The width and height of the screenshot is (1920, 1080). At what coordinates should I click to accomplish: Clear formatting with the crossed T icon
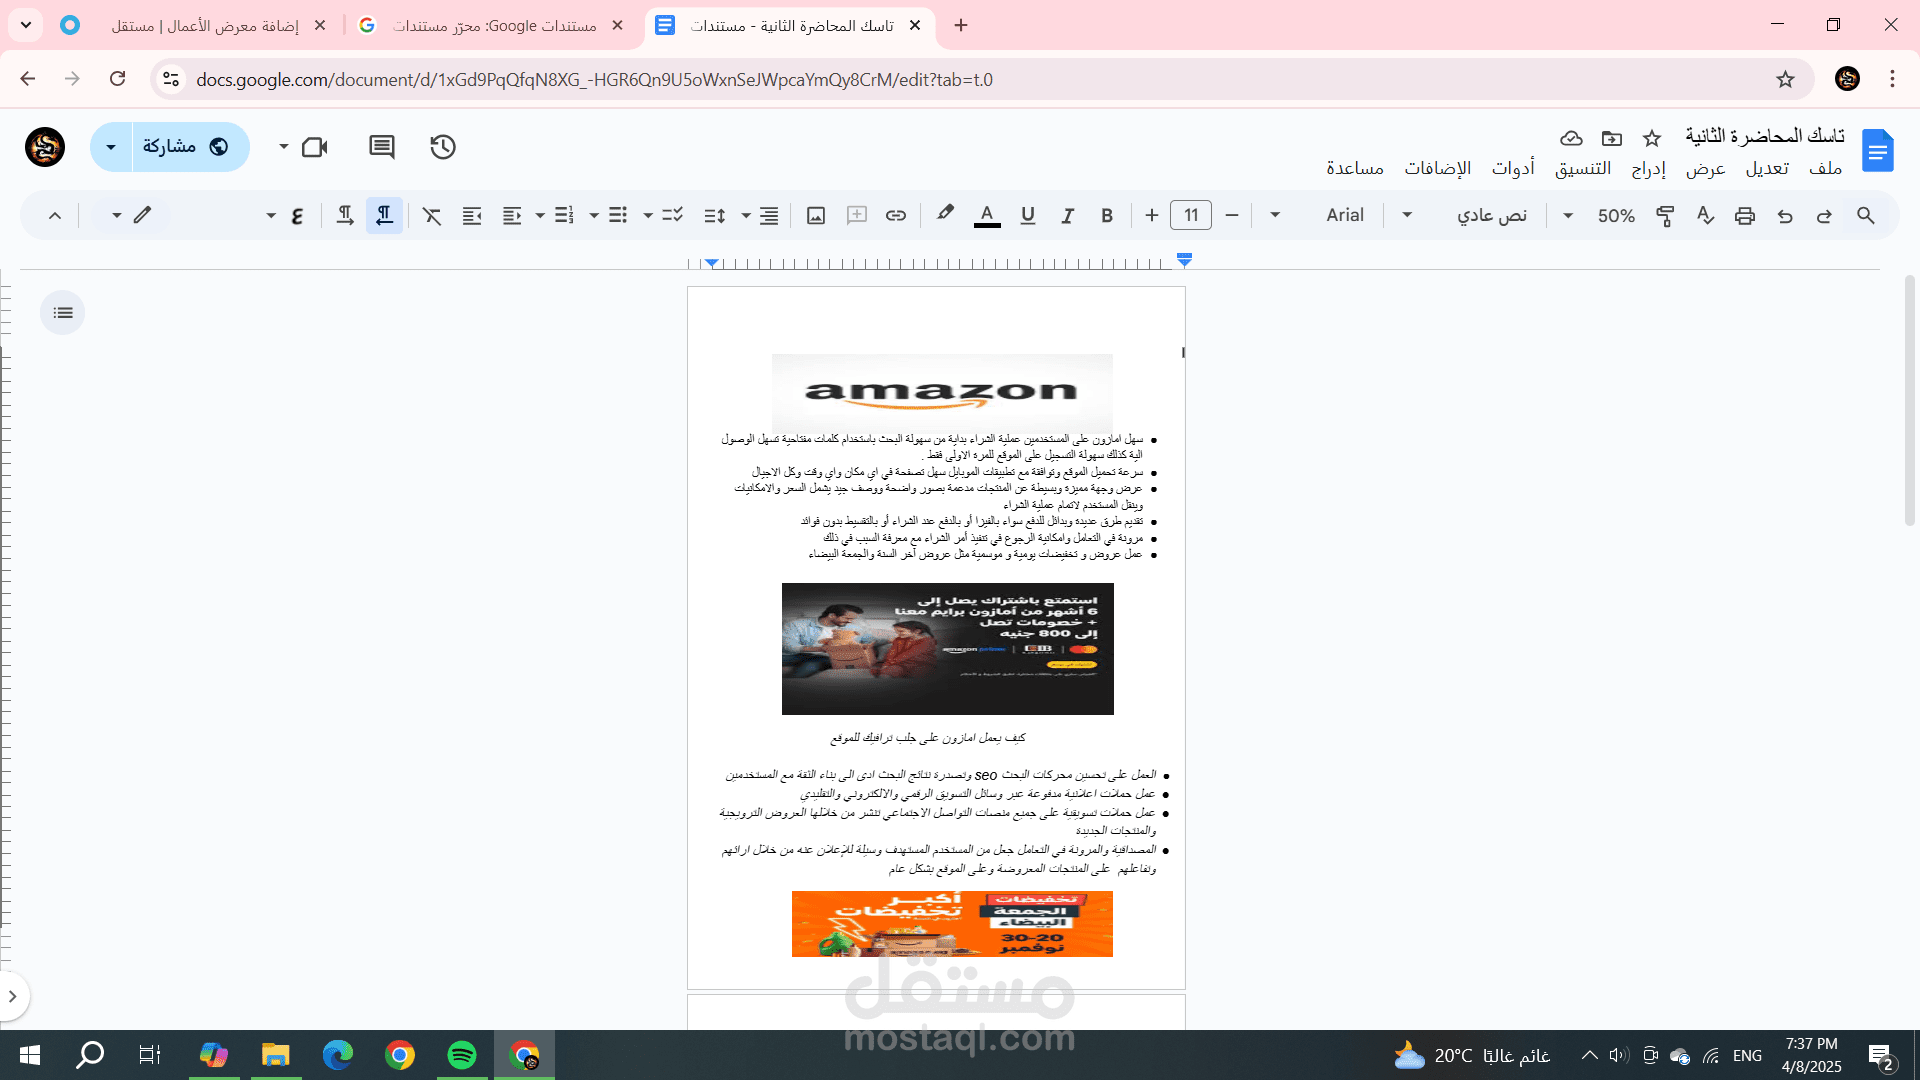click(x=432, y=215)
